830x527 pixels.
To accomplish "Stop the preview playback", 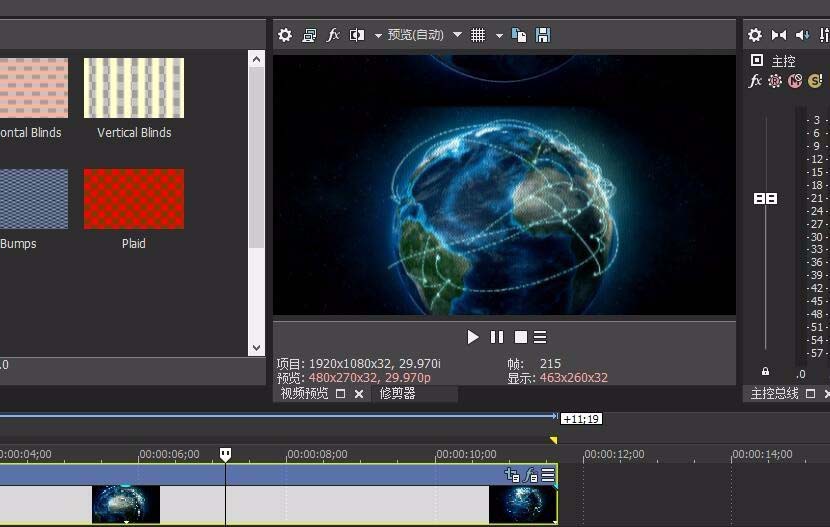I will 520,337.
